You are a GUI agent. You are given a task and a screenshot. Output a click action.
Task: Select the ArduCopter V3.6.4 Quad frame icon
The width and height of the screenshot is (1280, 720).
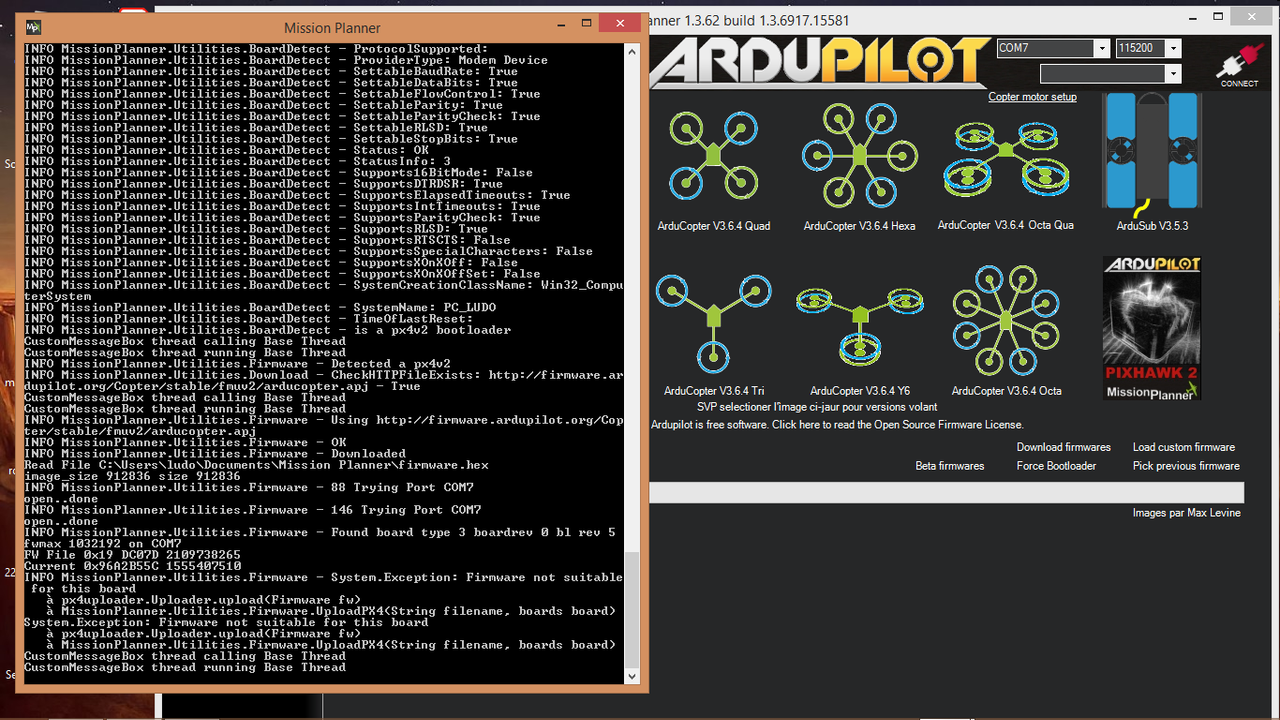point(713,154)
